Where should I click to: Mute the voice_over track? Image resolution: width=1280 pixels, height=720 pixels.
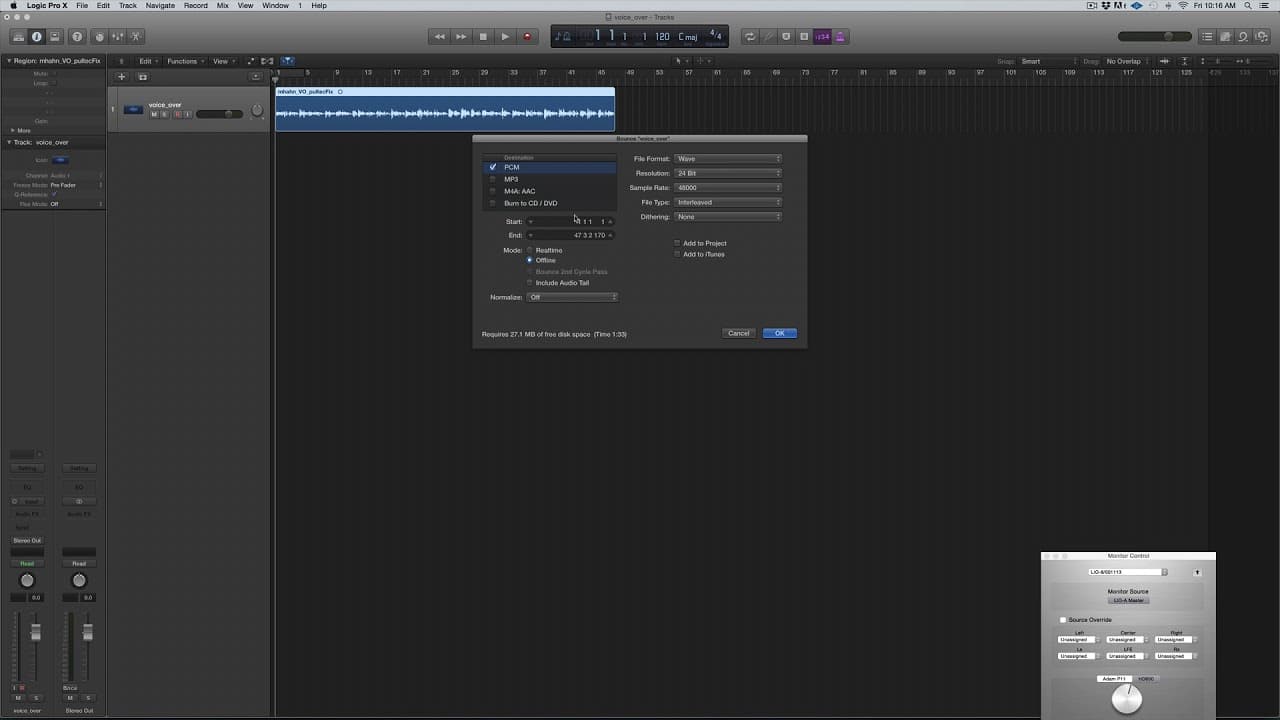[x=154, y=113]
